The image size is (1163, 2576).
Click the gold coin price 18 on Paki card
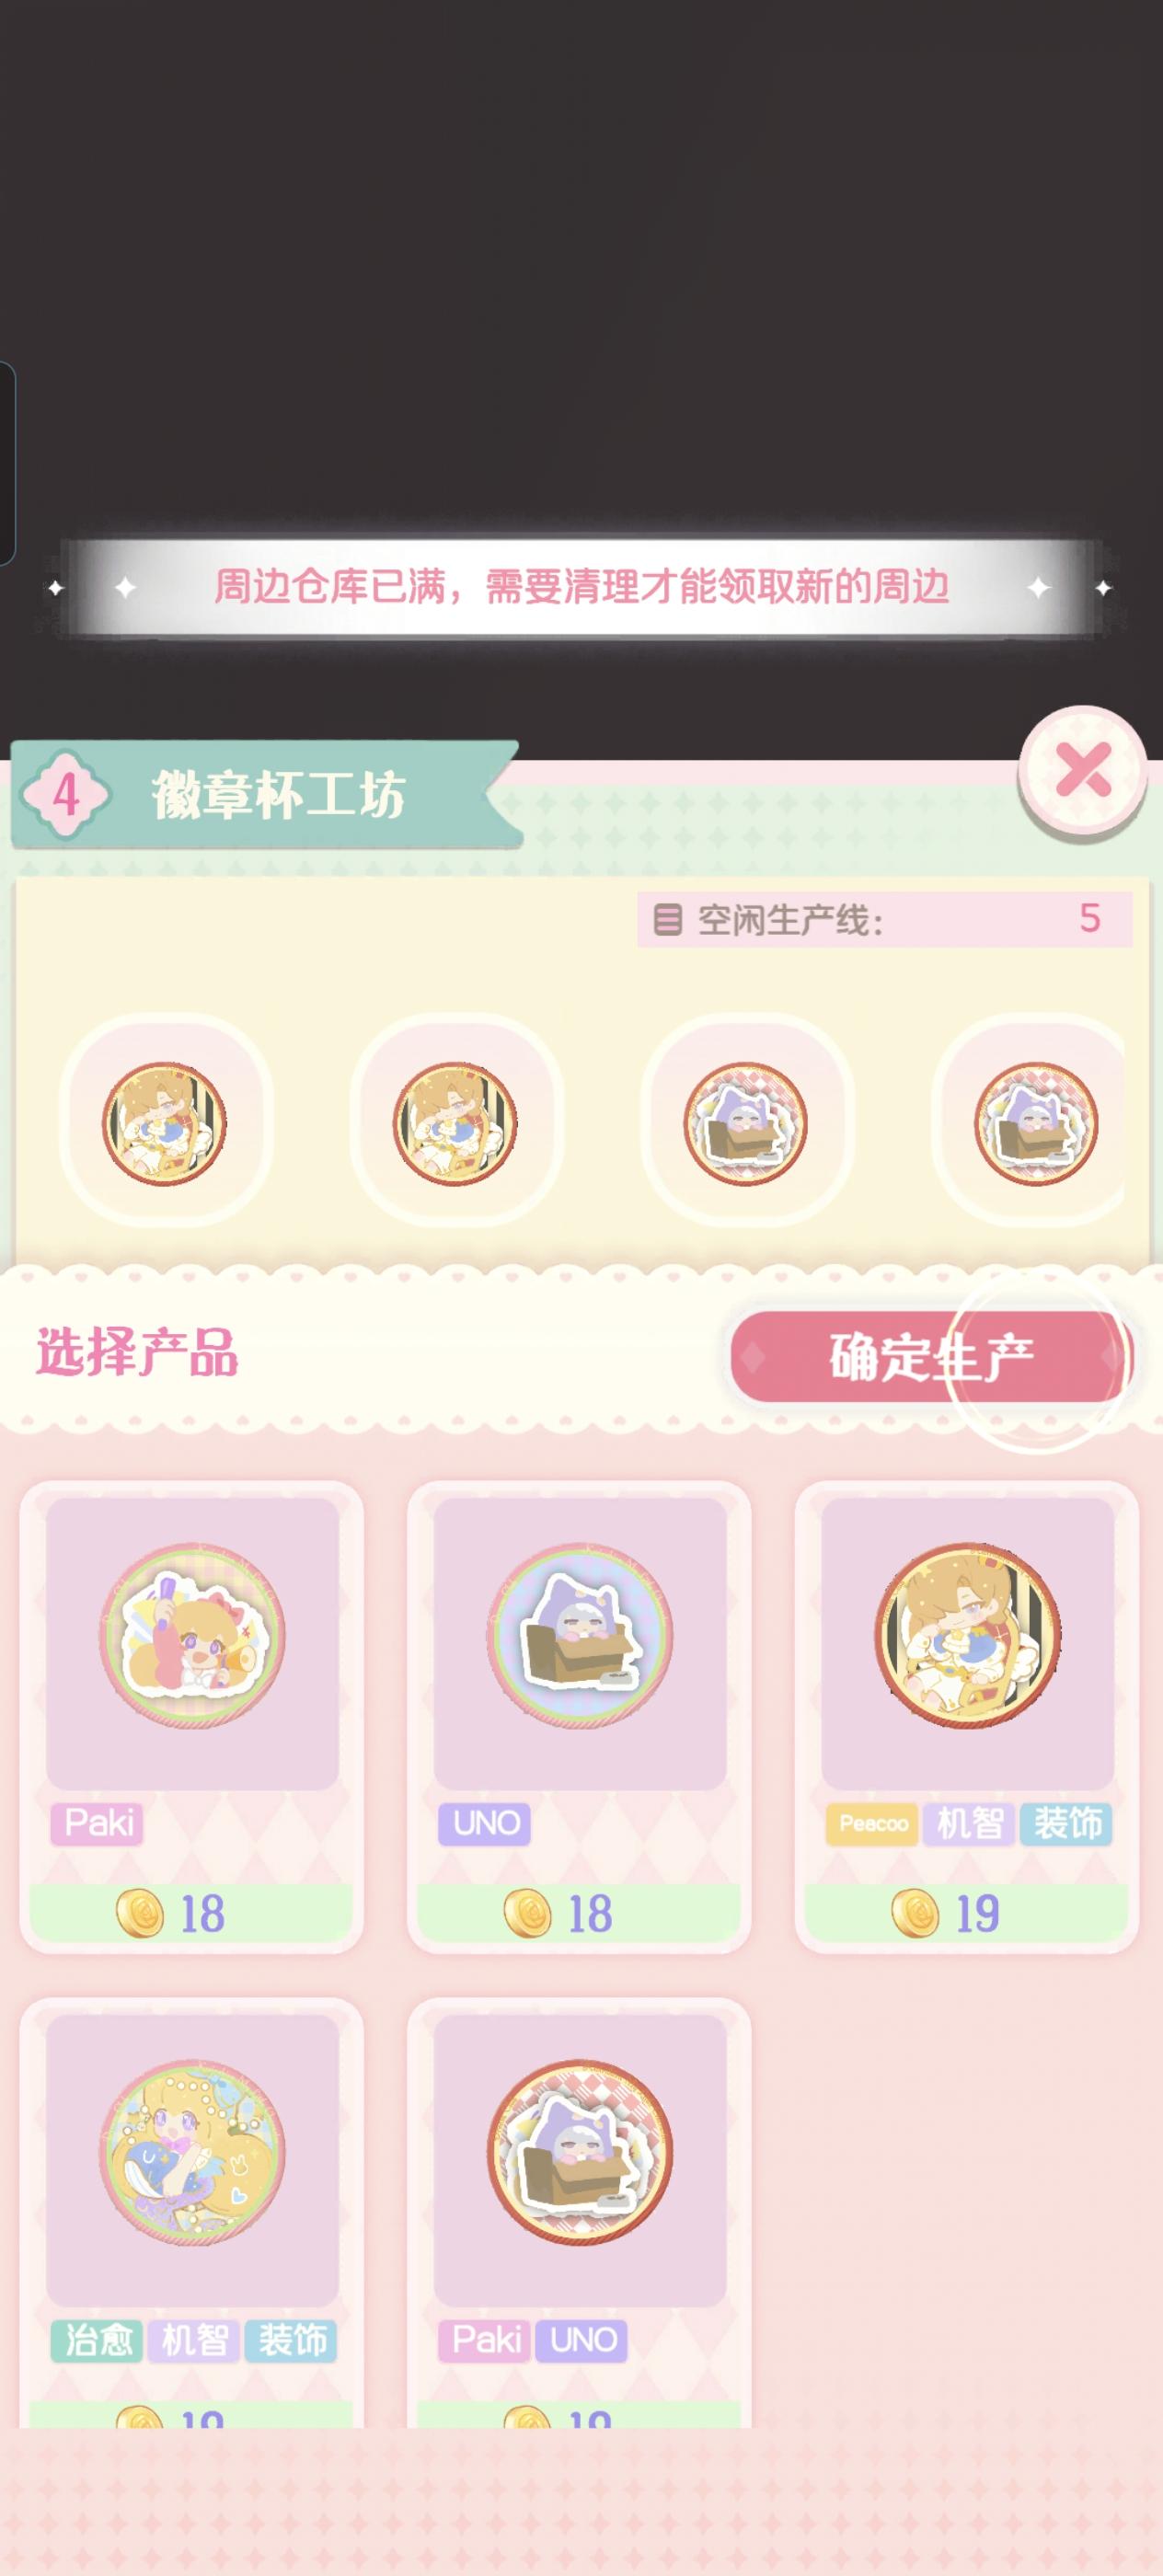click(x=171, y=1913)
